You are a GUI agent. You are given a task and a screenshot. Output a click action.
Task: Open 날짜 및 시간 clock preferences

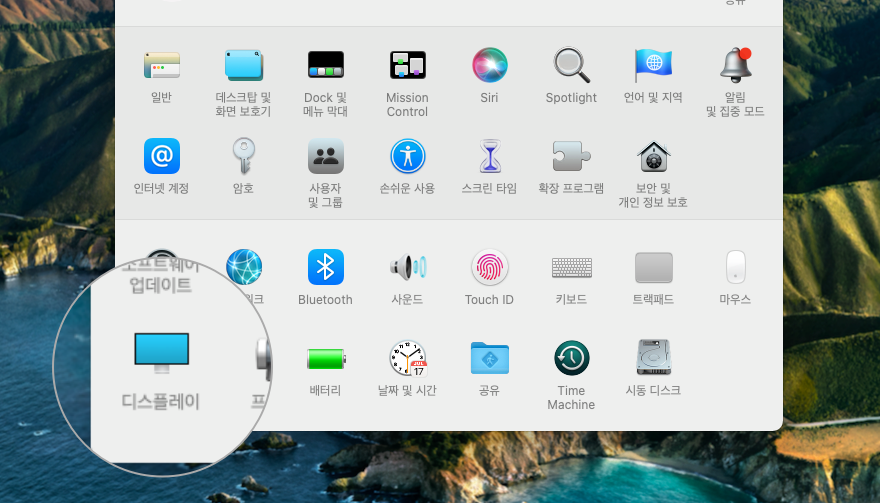point(407,358)
